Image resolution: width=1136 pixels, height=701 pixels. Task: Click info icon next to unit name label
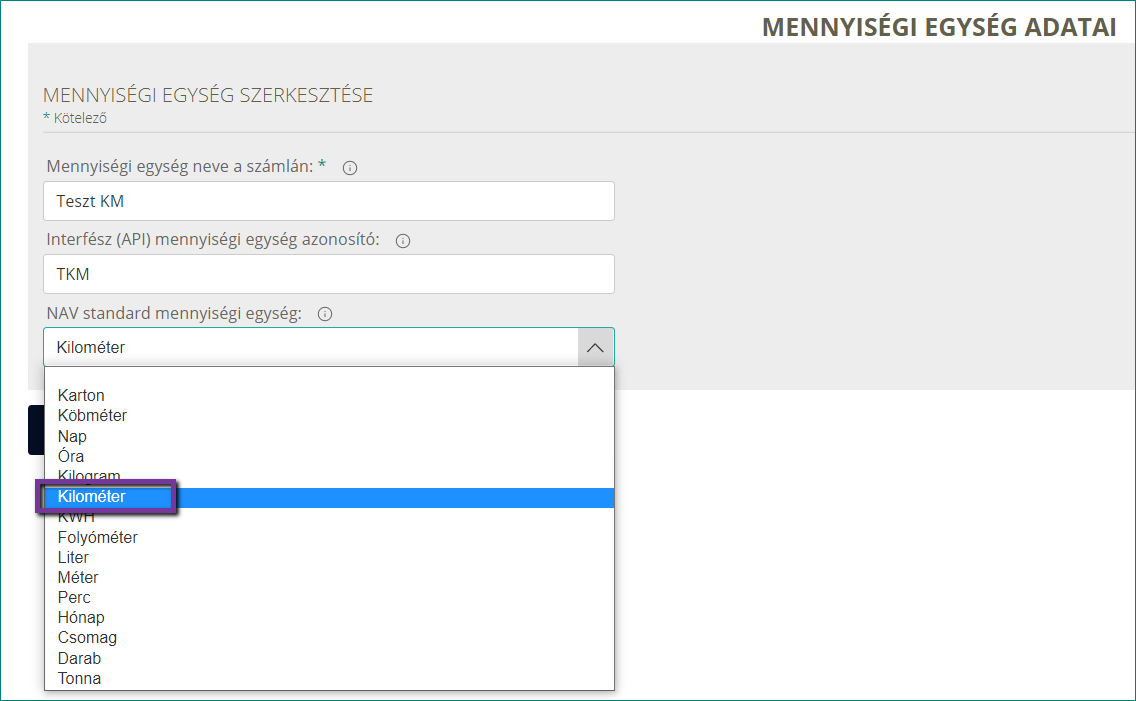(350, 168)
